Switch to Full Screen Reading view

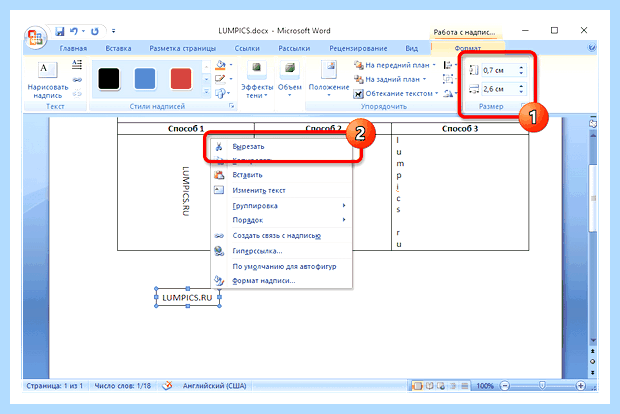[429, 386]
